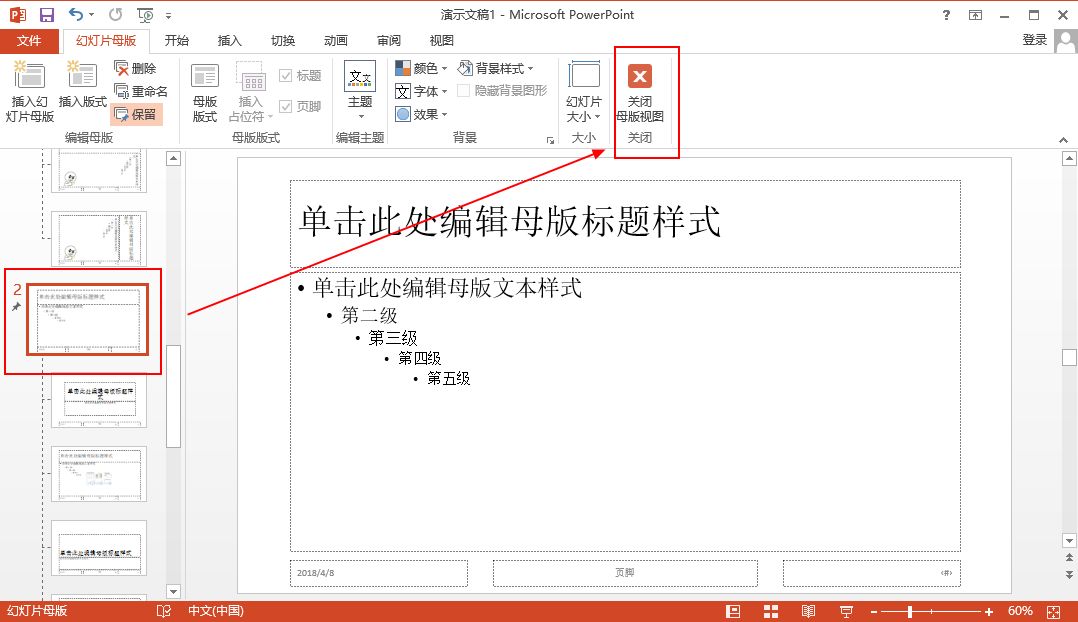The height and width of the screenshot is (622, 1078).
Task: Open the File (文件) tab
Action: pyautogui.click(x=29, y=41)
